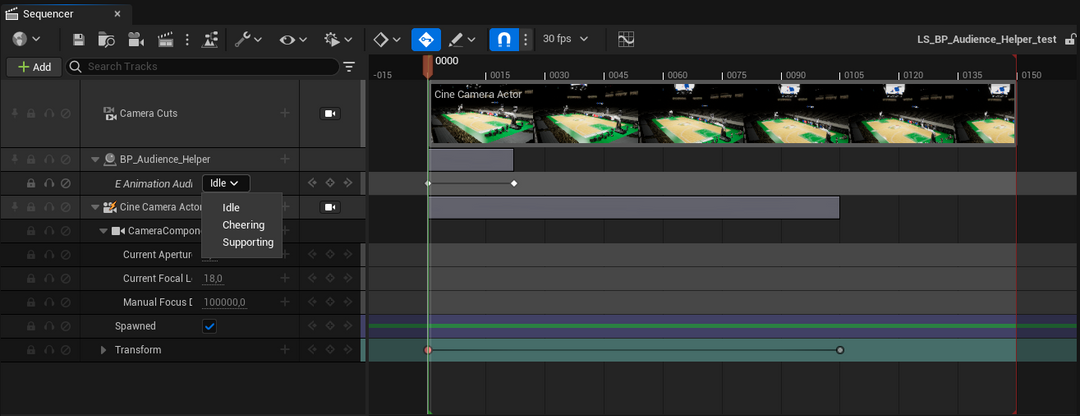
Task: Click the browse to asset folder icon
Action: (107, 39)
